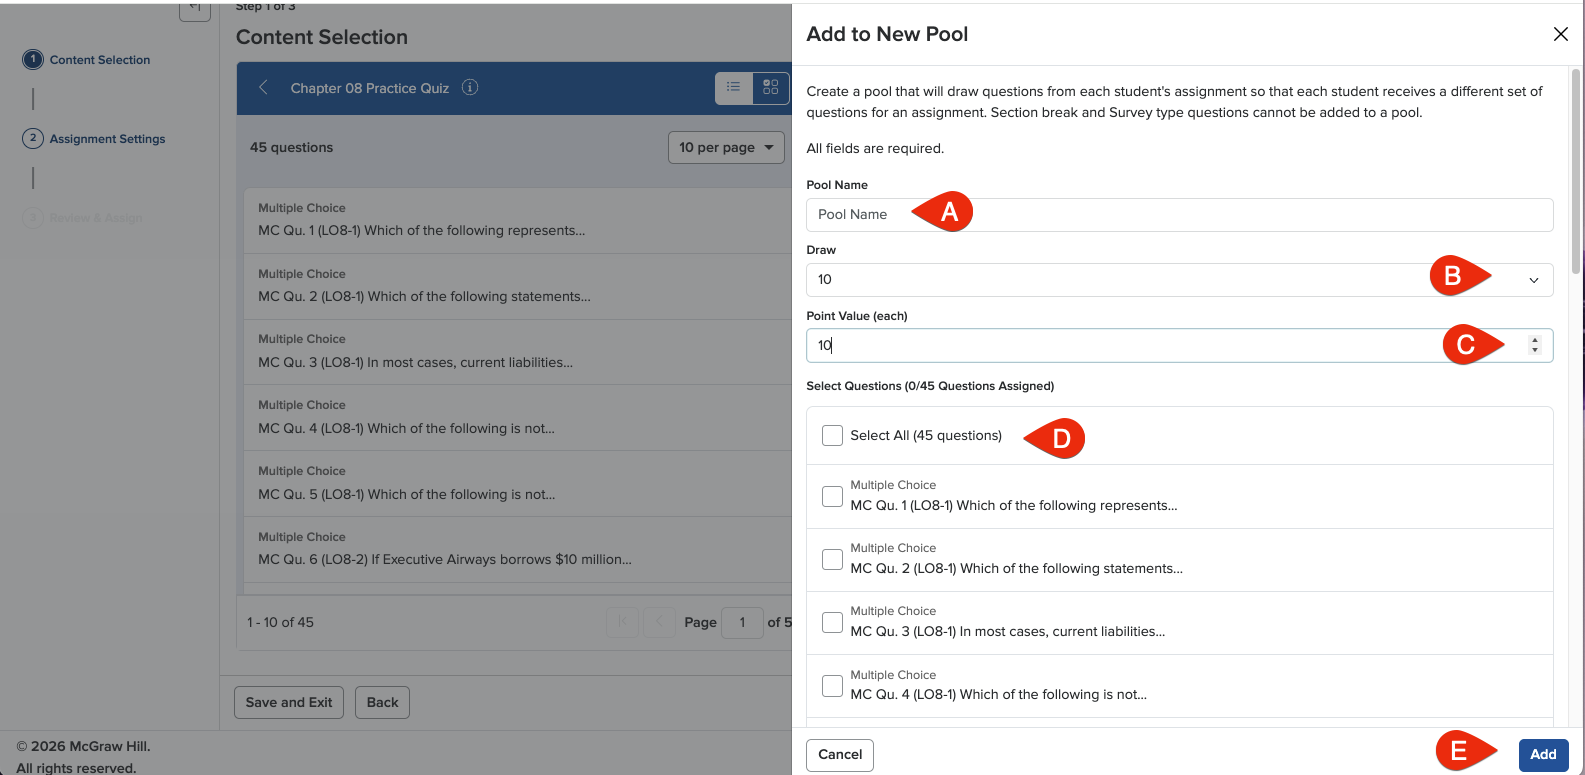Check the box for MC Qu. 1 in pool list
Viewport: 1585px width, 775px height.
click(832, 496)
